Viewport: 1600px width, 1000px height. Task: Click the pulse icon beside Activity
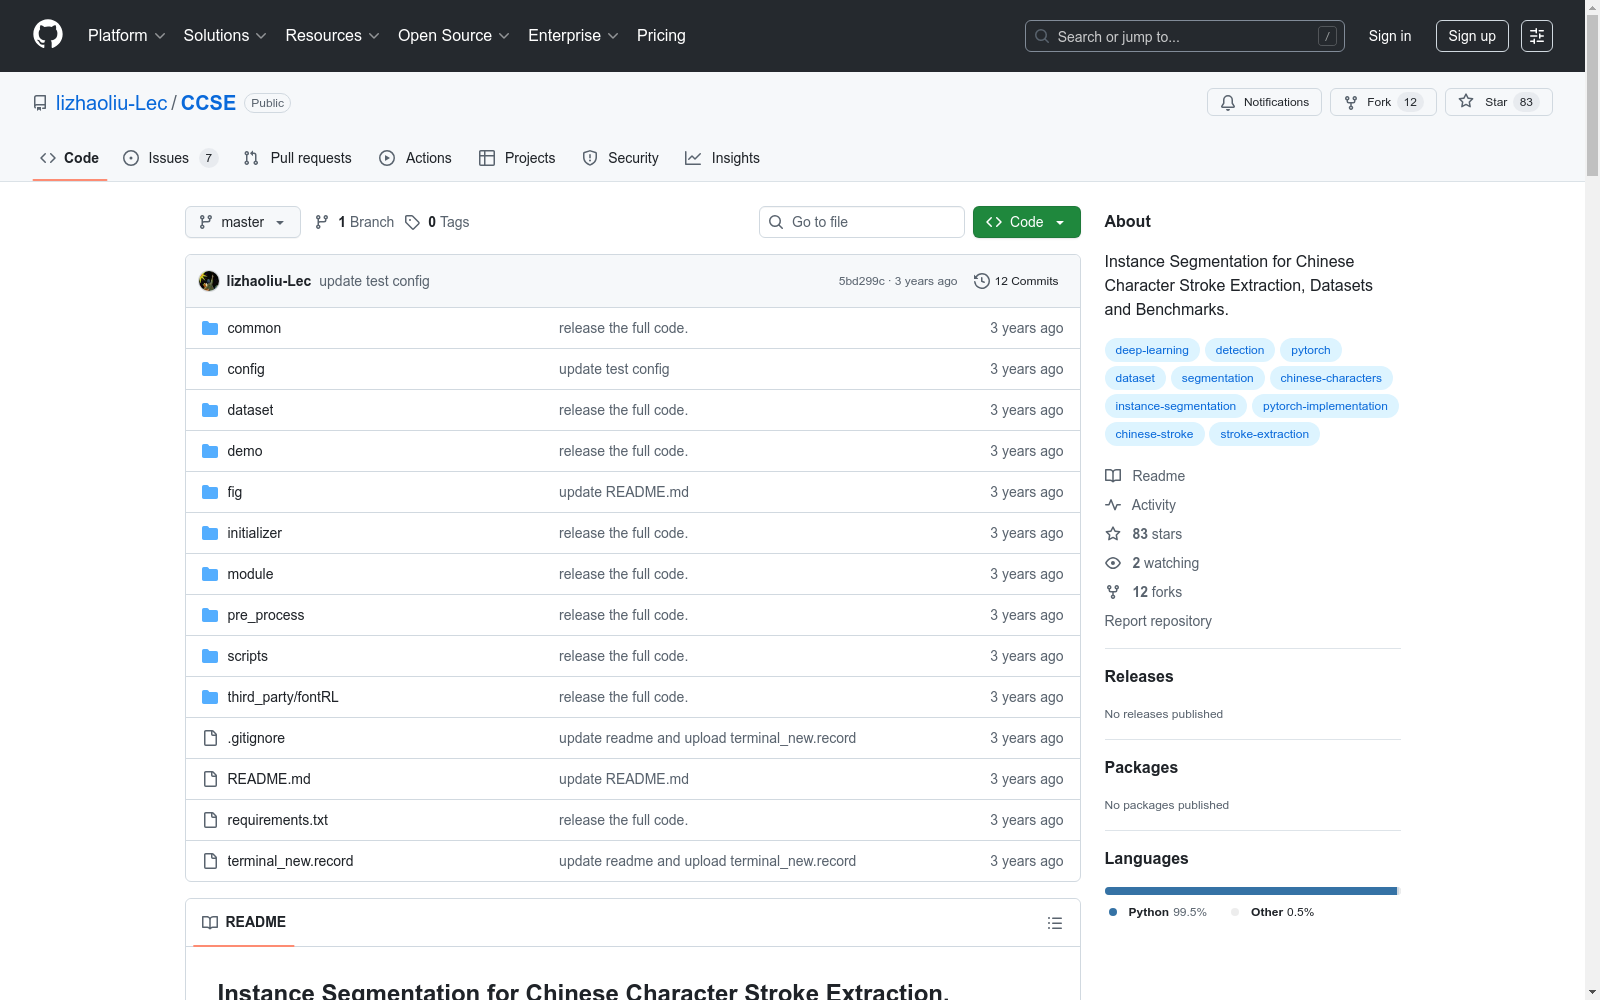[1113, 505]
